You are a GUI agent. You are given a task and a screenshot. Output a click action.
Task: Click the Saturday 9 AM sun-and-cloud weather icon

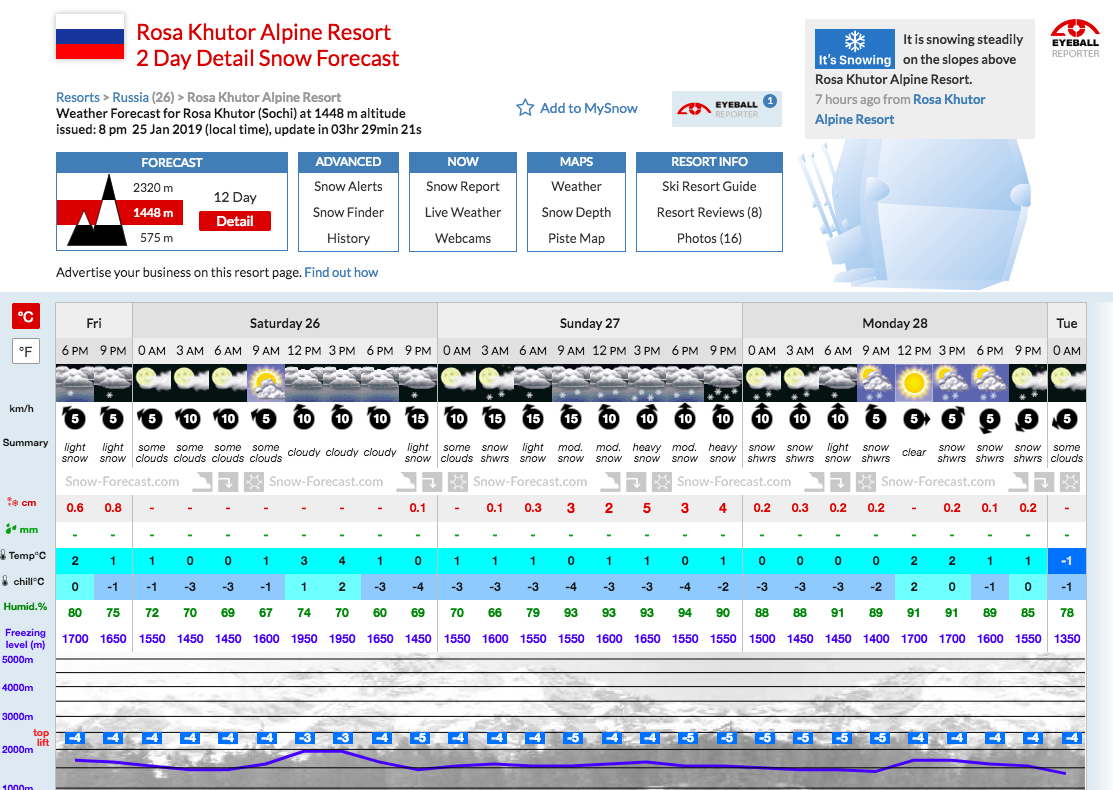(266, 383)
